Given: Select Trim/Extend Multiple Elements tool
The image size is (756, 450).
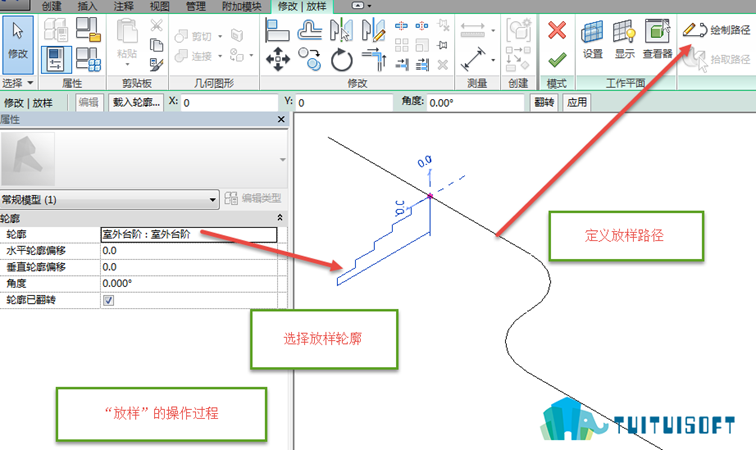Looking at the screenshot, I should 422,64.
